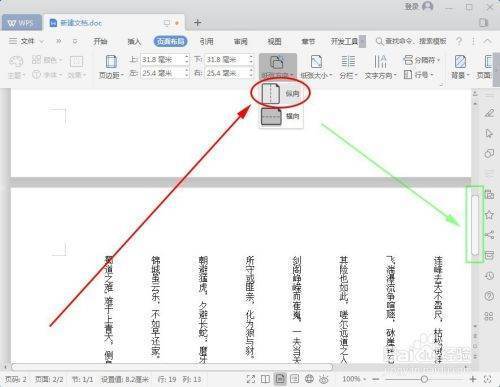This screenshot has height=387, width=500.
Task: Adjust the right margin stepper arrows
Action: (x=251, y=73)
